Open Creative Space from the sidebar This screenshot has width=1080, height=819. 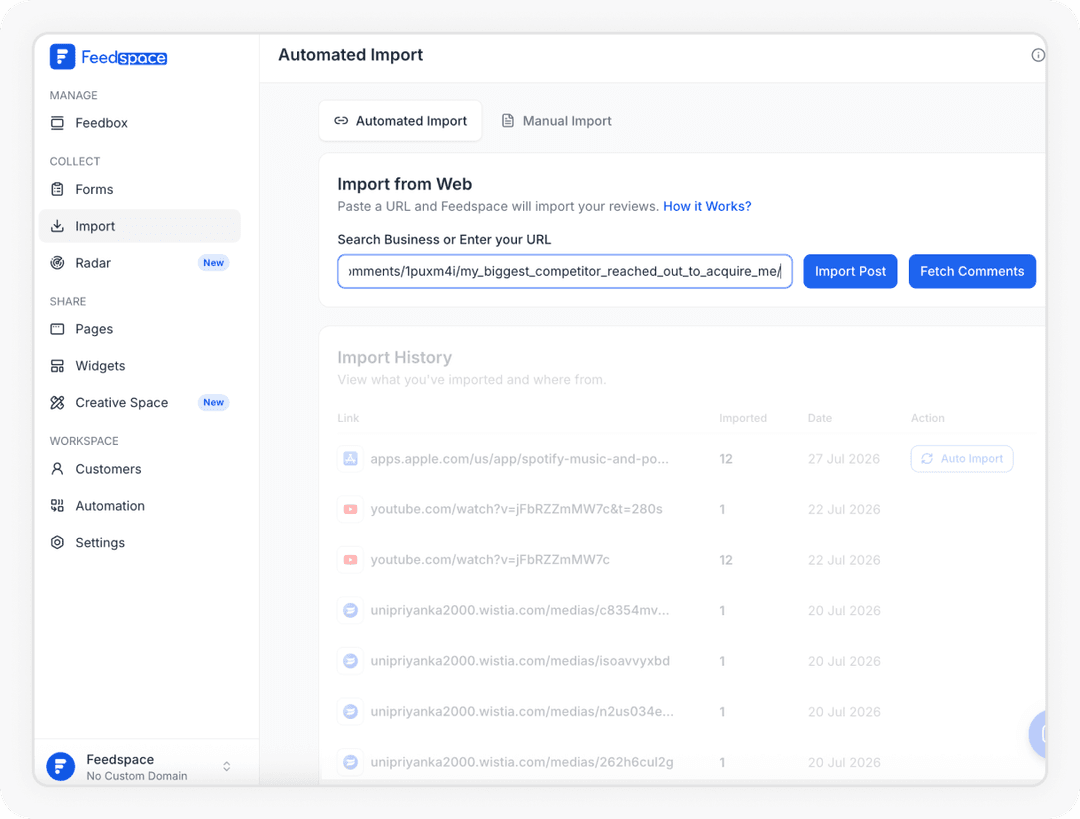click(140, 403)
